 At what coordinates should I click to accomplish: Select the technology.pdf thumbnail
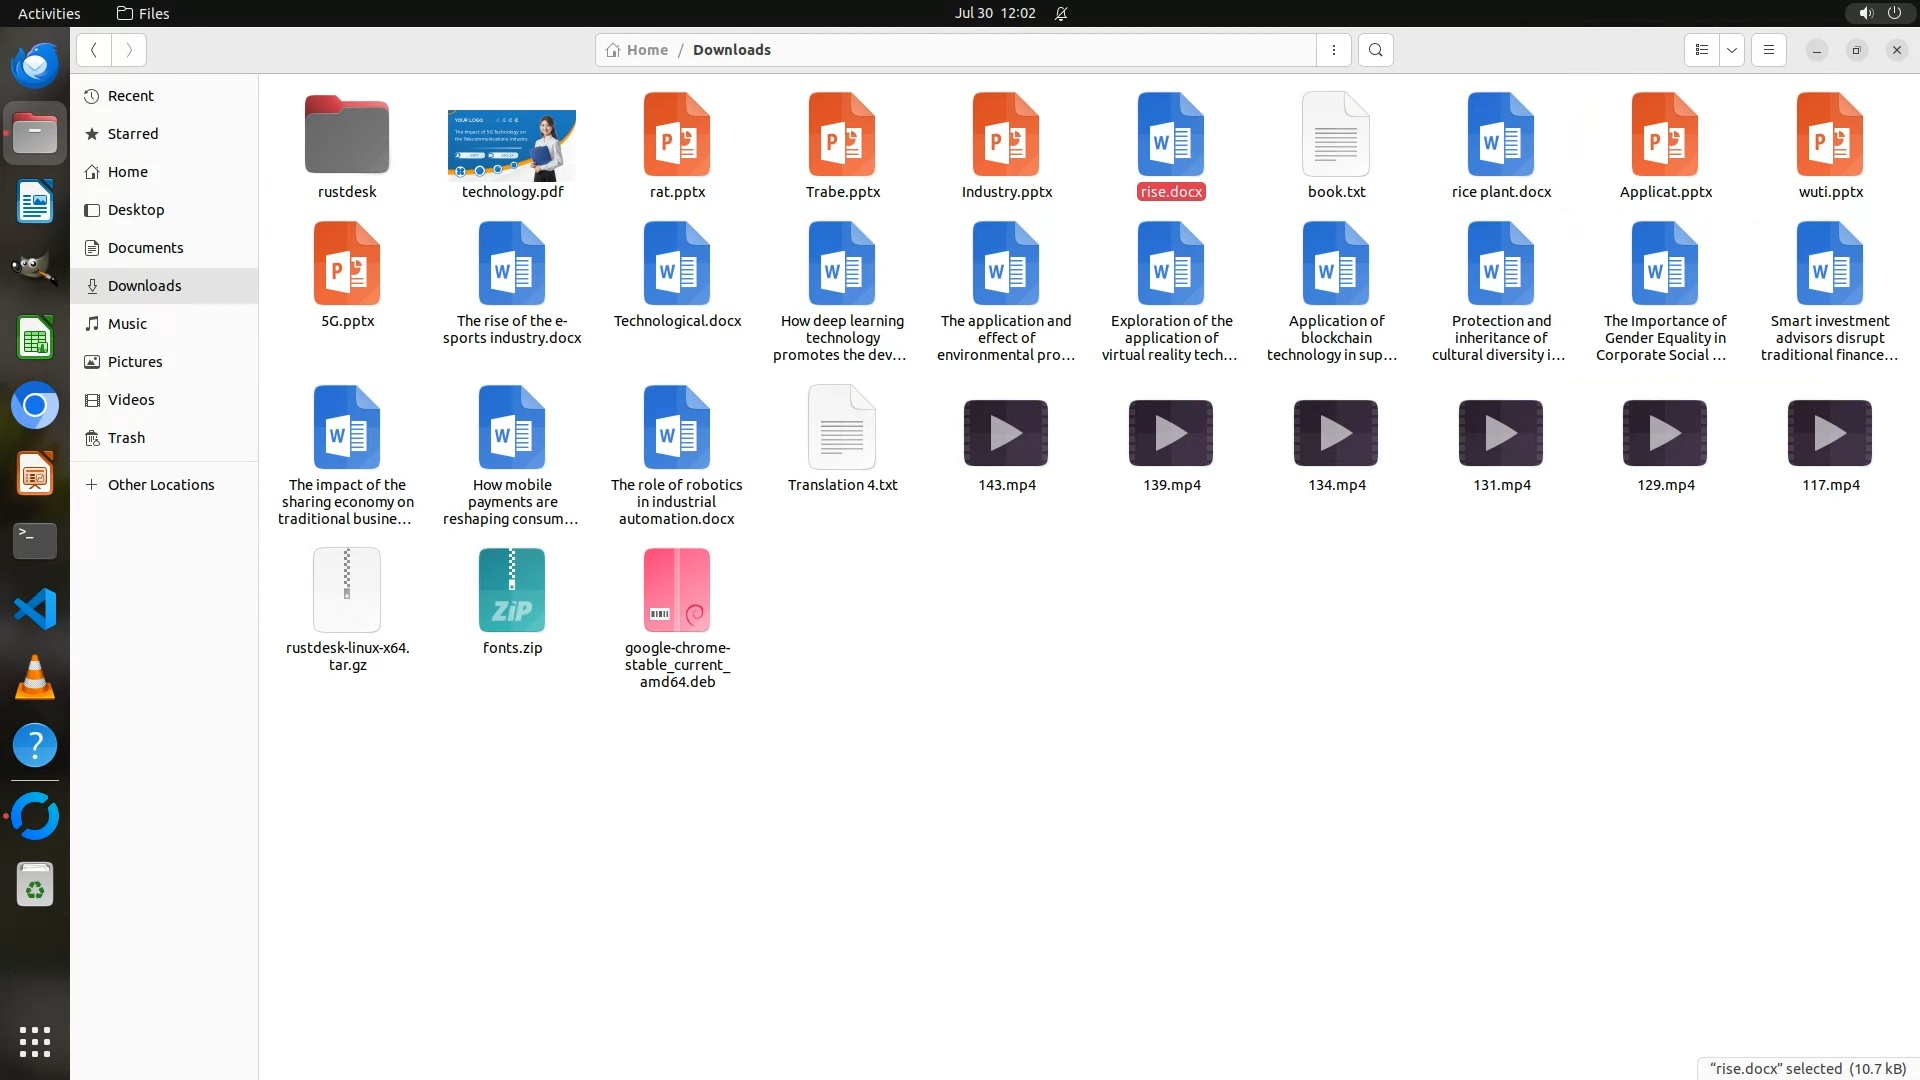pyautogui.click(x=512, y=145)
